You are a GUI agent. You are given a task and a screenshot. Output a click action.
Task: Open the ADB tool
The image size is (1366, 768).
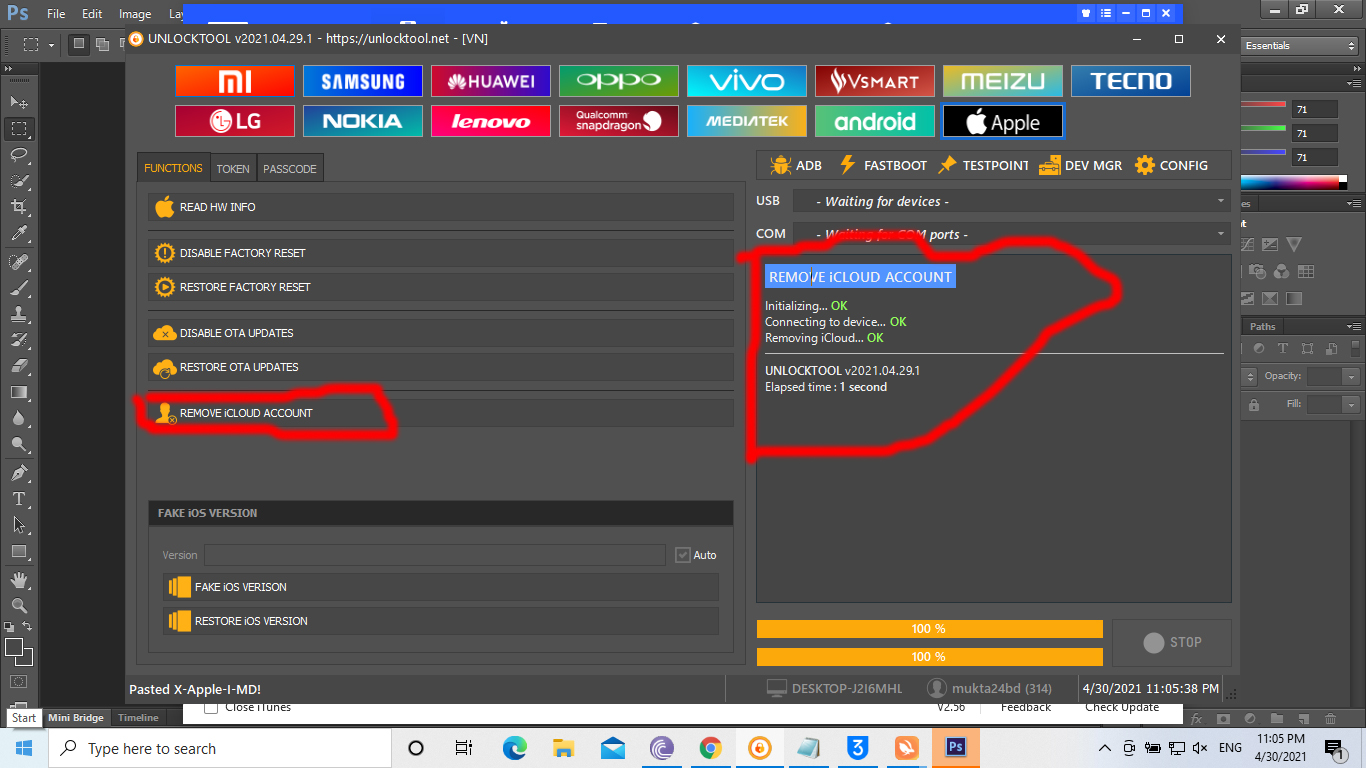pos(796,165)
